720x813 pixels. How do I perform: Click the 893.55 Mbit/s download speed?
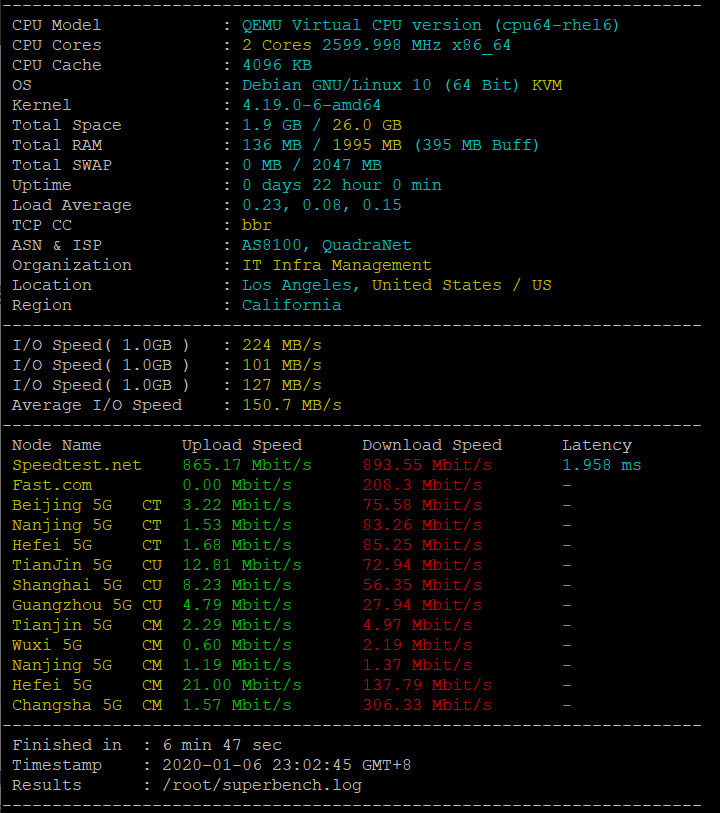pyautogui.click(x=426, y=465)
